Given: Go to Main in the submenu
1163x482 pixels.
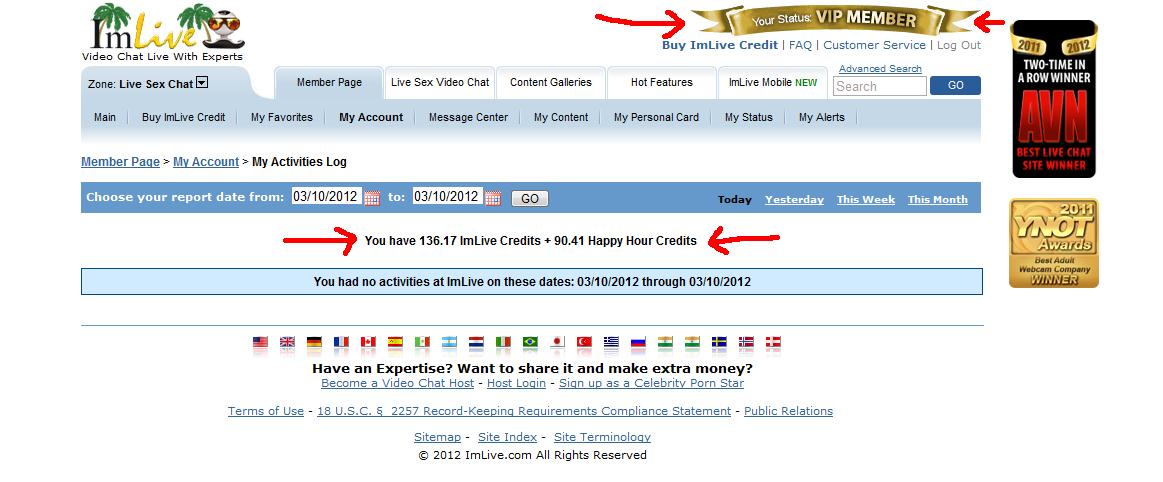Looking at the screenshot, I should 105,117.
